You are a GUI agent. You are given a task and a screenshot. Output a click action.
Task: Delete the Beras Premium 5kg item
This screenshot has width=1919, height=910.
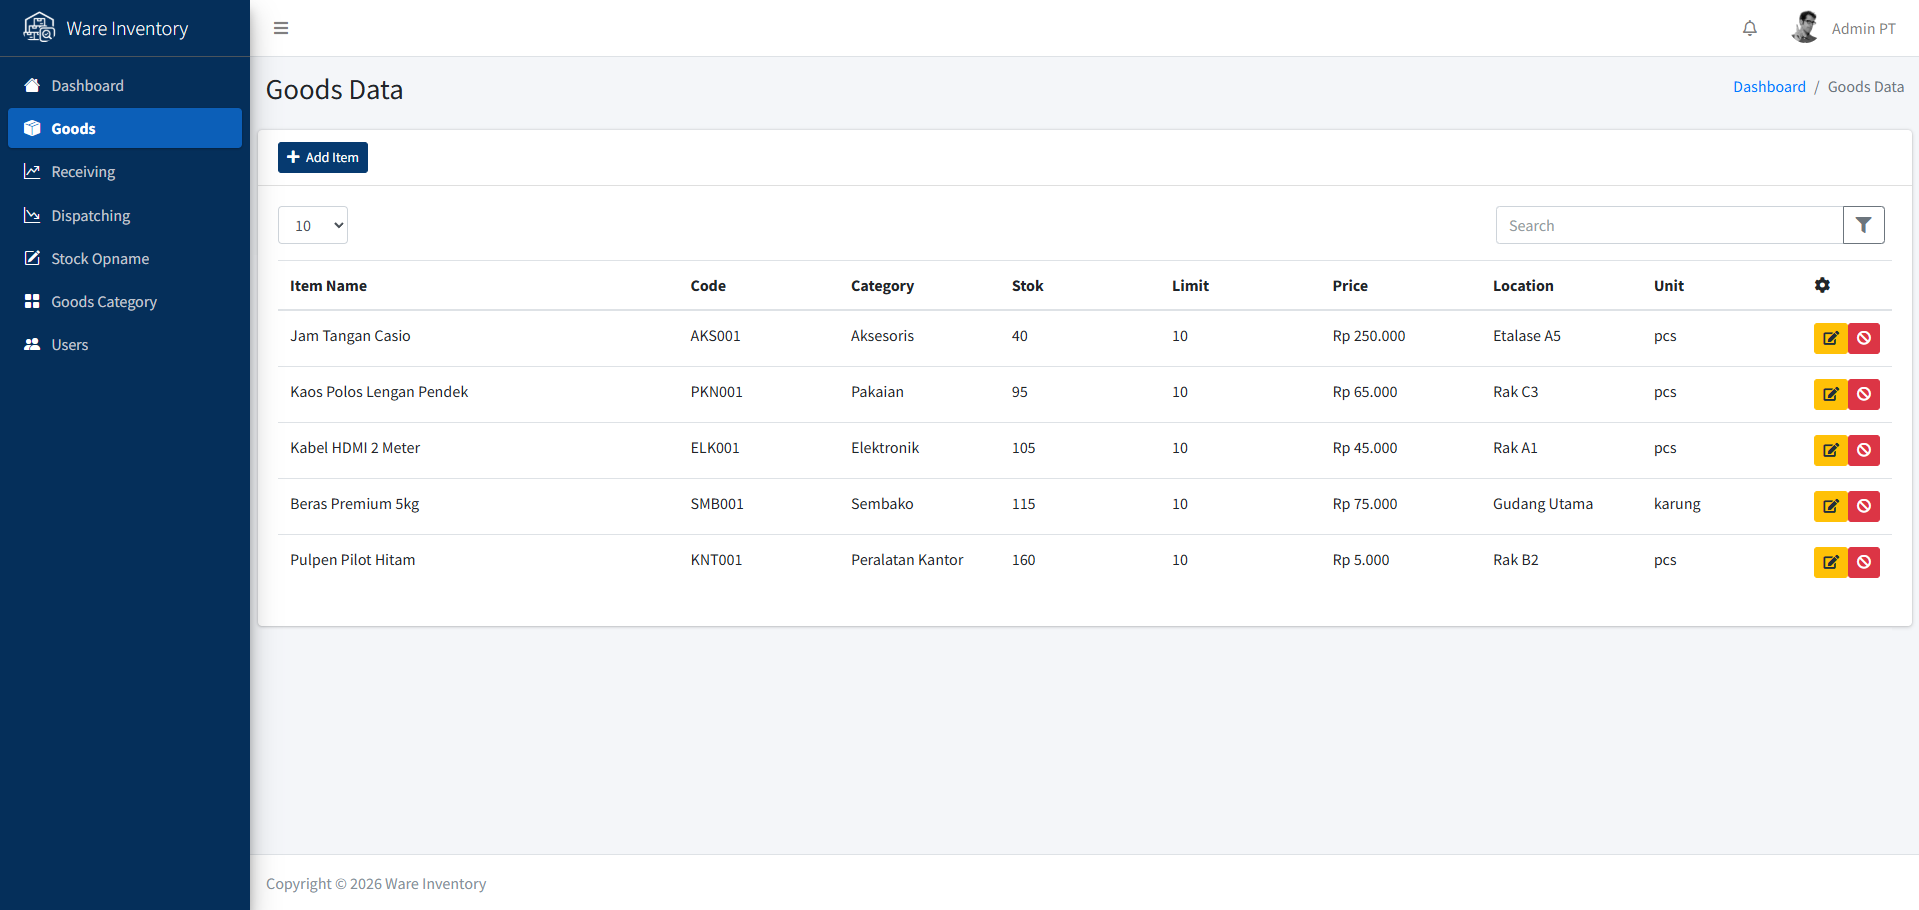1864,506
